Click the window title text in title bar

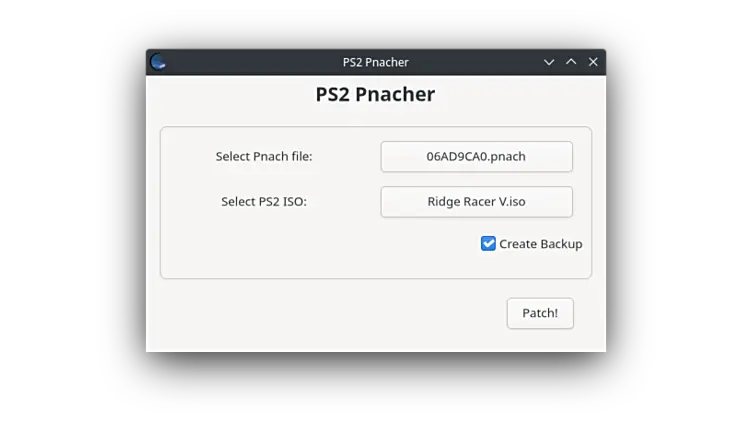coord(375,62)
